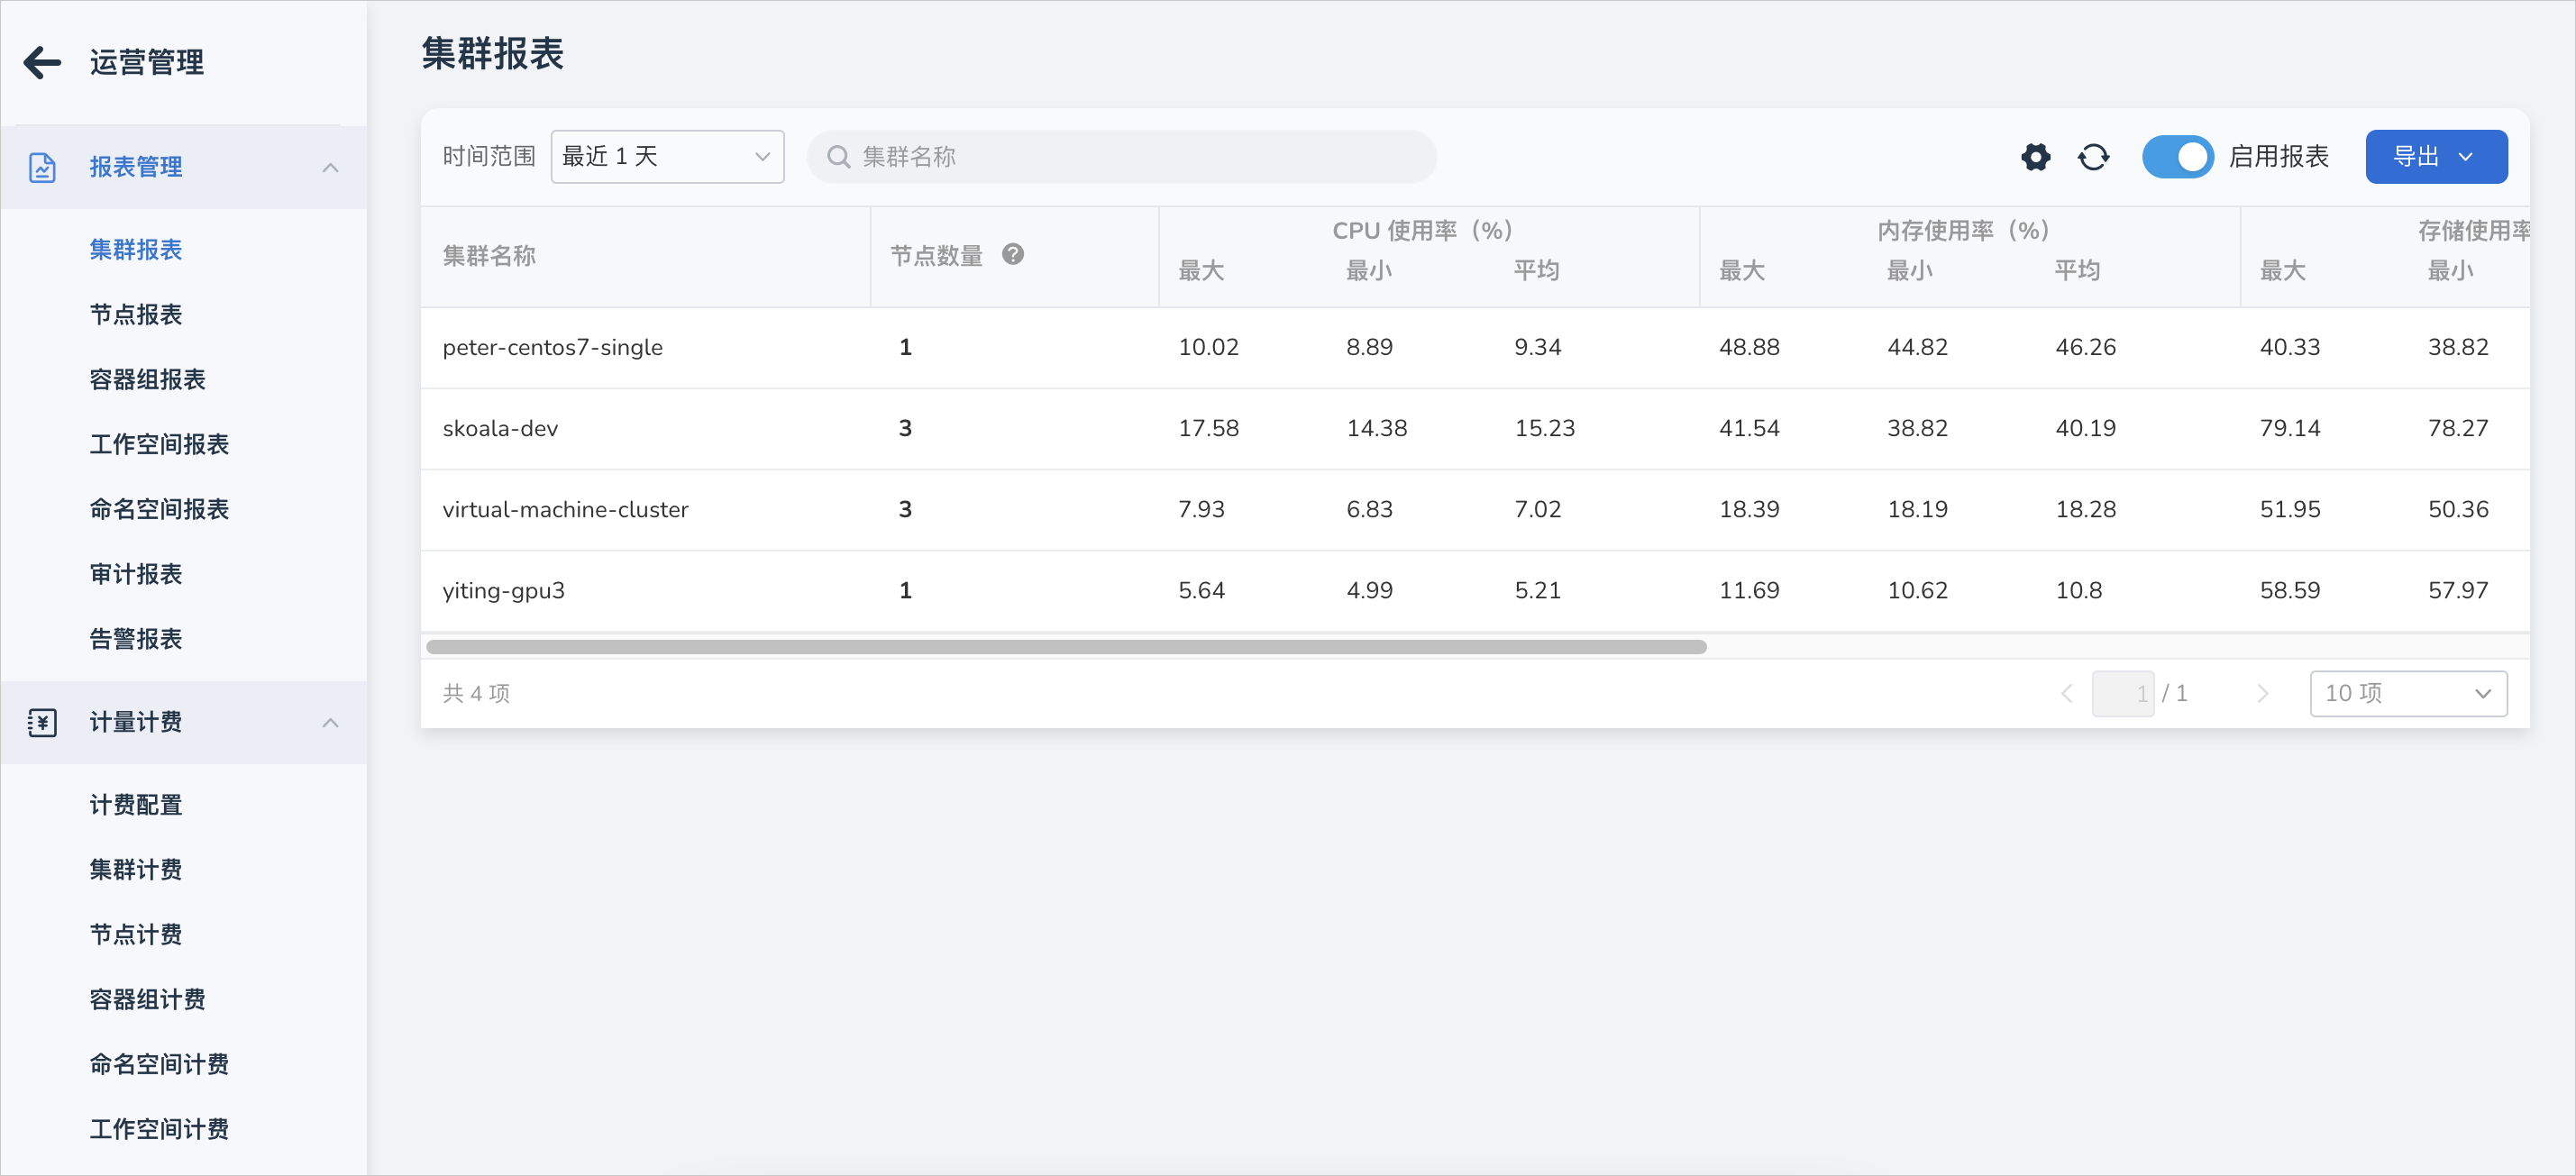Click the 集群名称 search input field
The height and width of the screenshot is (1176, 2576).
click(1121, 157)
